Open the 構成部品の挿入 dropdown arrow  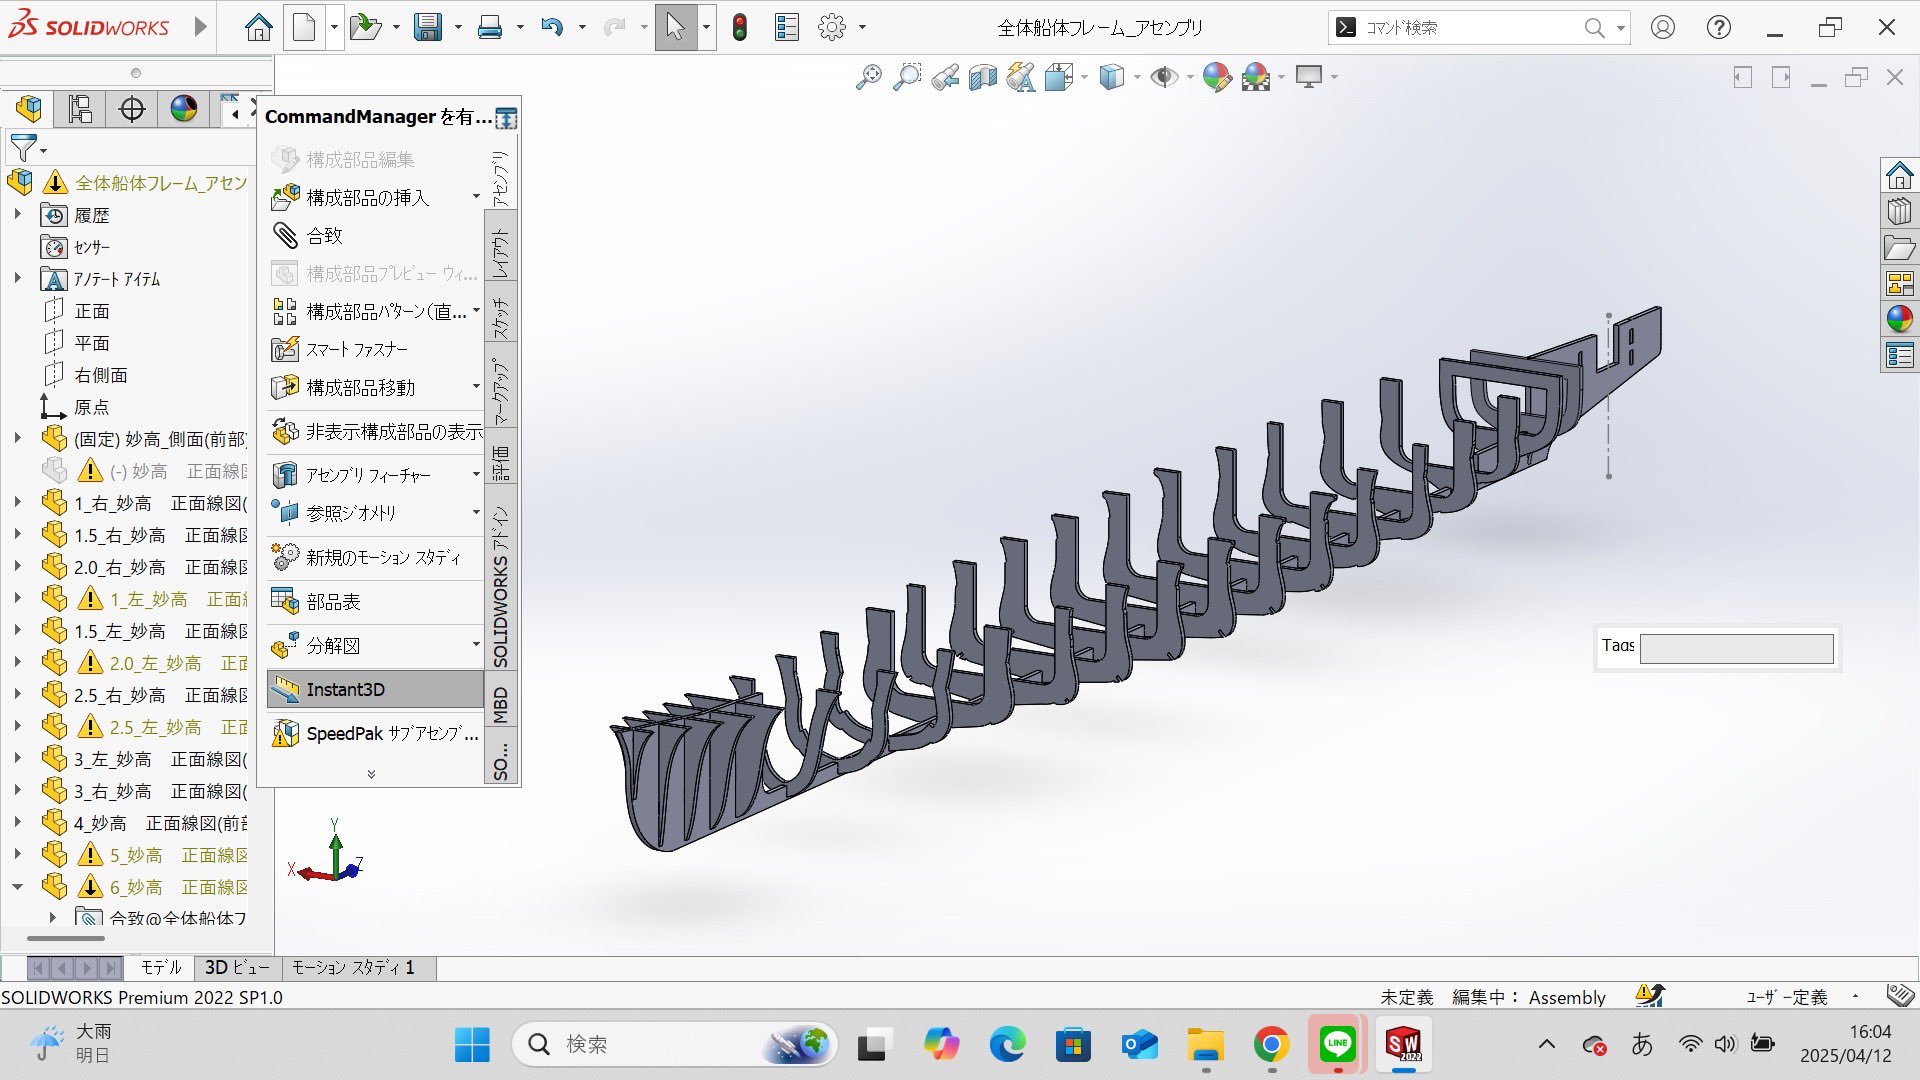click(476, 197)
